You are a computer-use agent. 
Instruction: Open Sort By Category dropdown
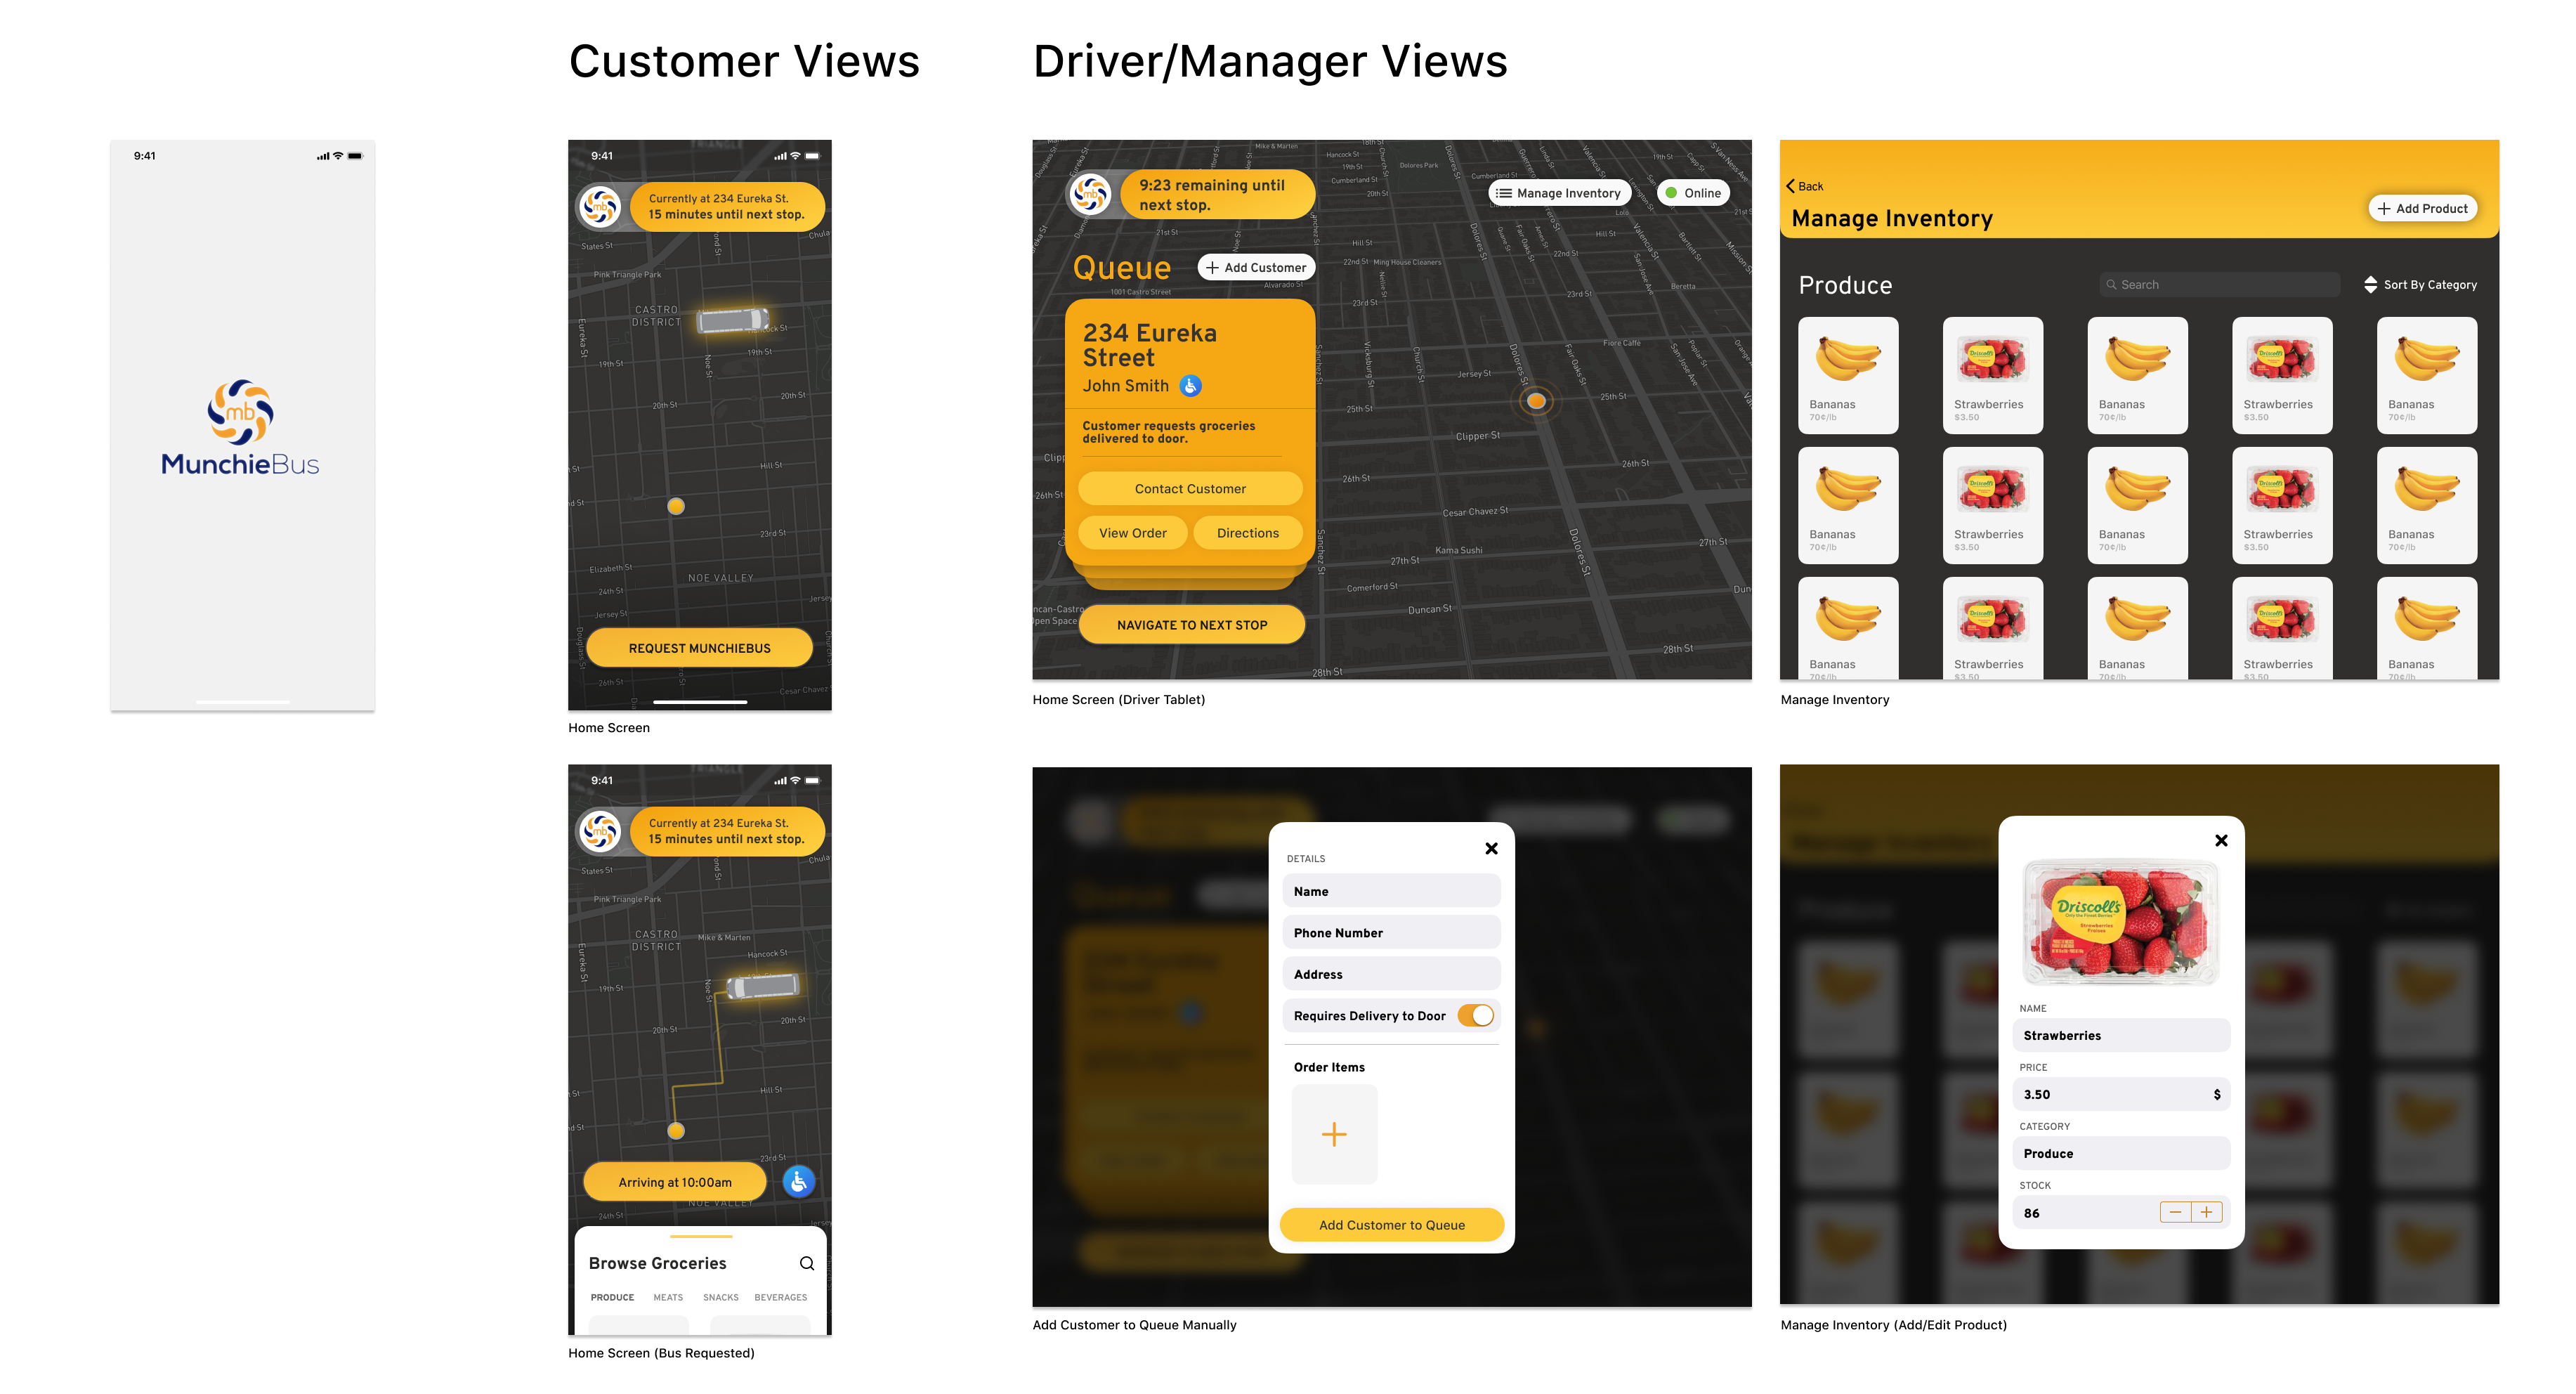click(2420, 285)
